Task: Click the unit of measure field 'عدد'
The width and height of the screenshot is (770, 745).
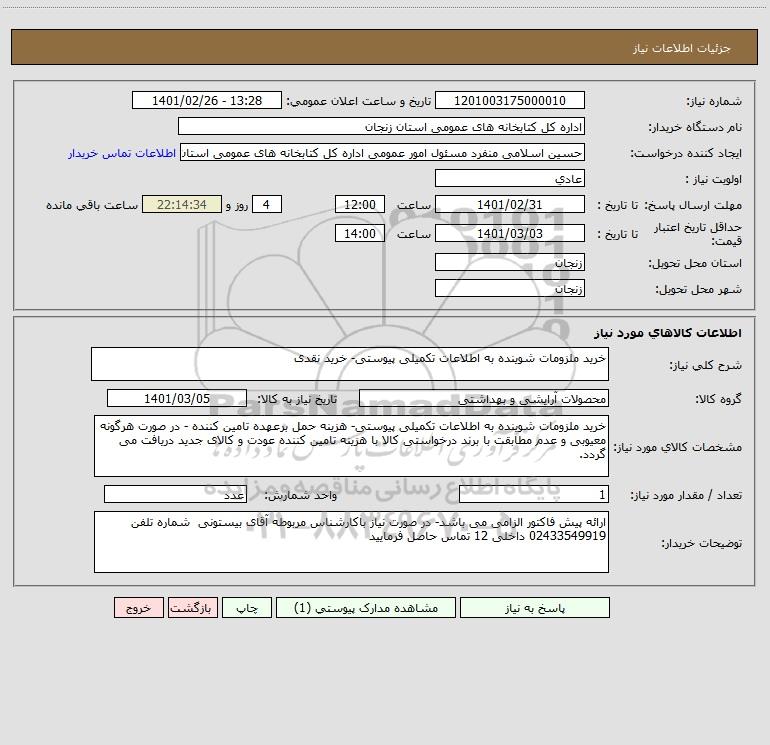Action: pyautogui.click(x=175, y=495)
